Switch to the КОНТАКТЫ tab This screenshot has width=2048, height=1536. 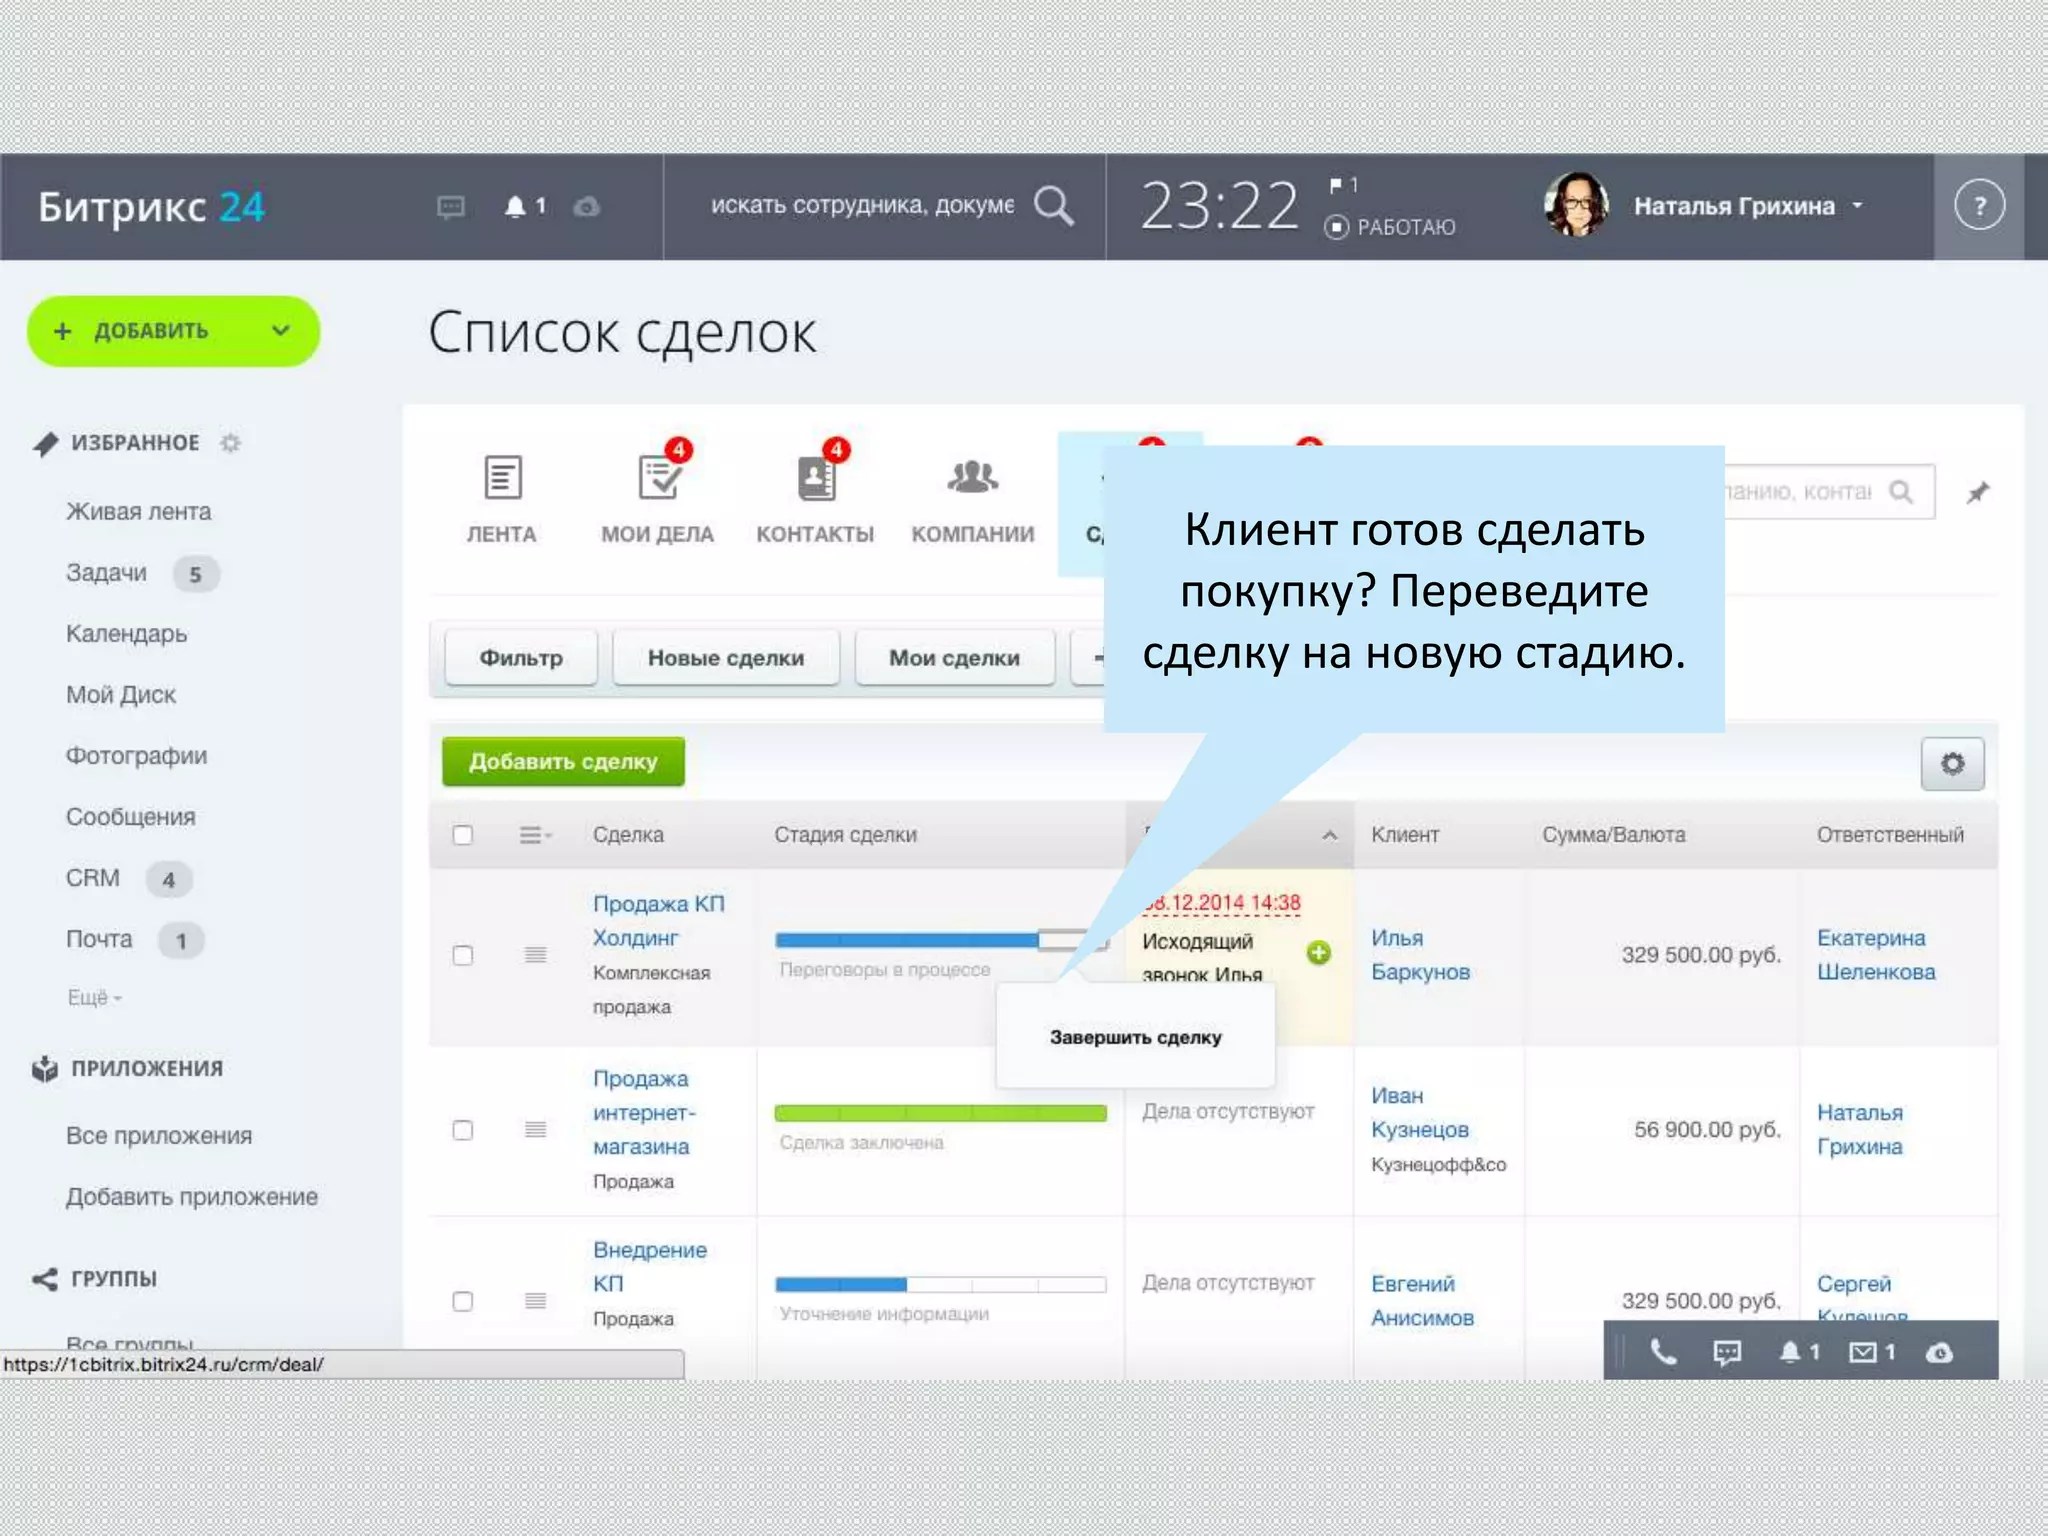click(x=815, y=498)
